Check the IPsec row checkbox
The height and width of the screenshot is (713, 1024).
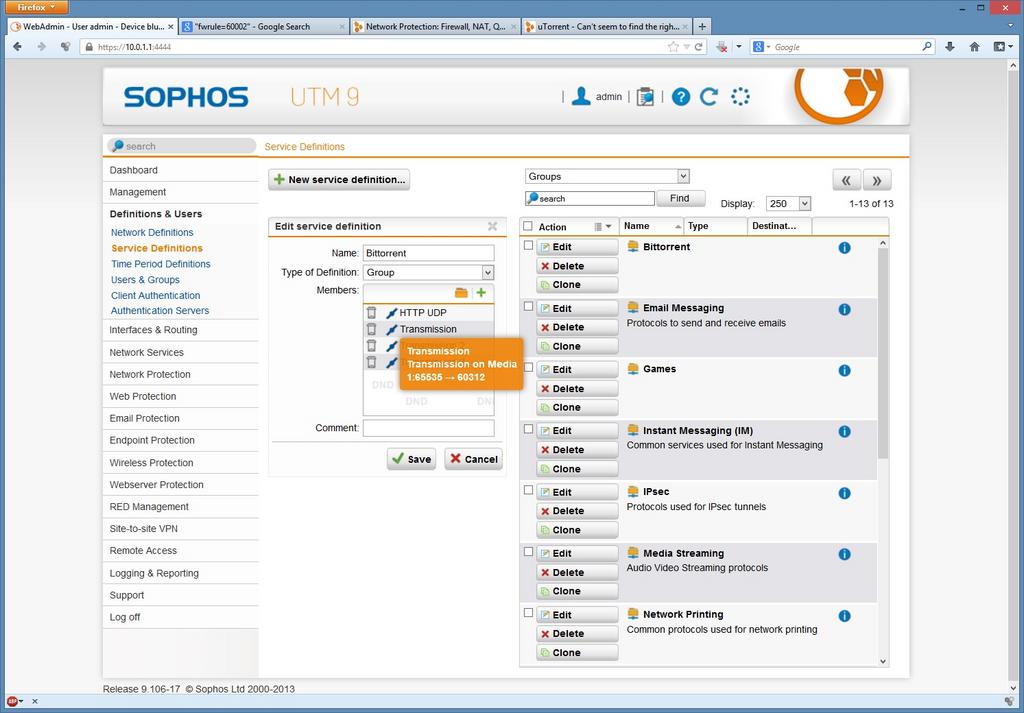coord(528,490)
